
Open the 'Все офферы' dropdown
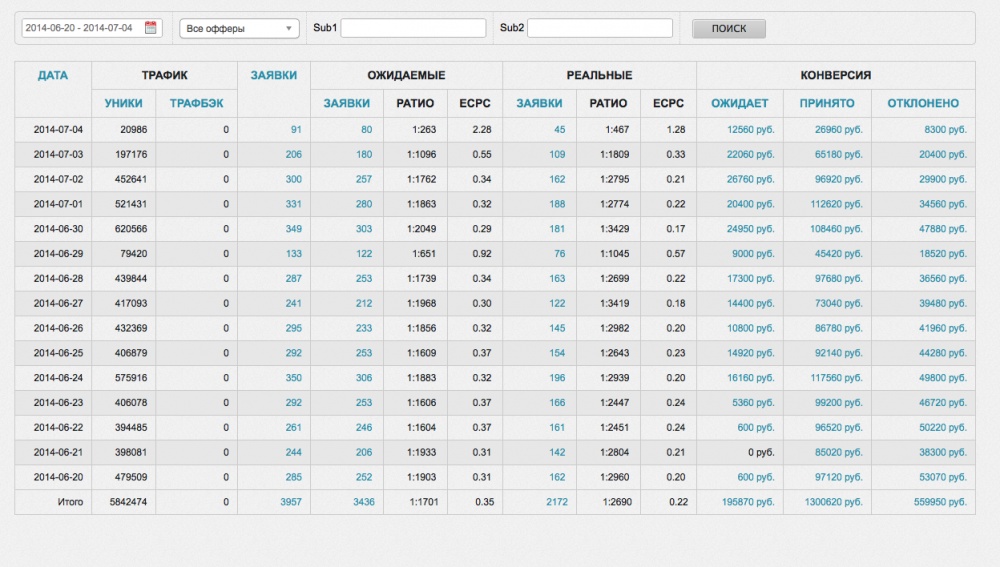coord(239,29)
